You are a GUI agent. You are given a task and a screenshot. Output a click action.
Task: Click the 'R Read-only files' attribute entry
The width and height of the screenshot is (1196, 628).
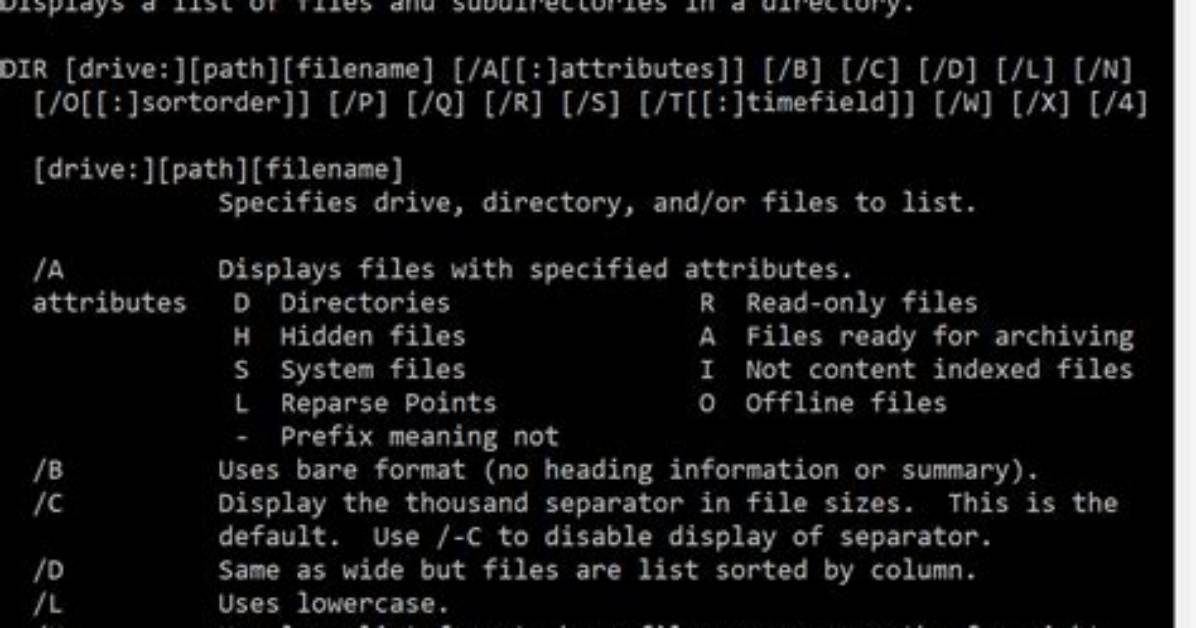(x=838, y=303)
